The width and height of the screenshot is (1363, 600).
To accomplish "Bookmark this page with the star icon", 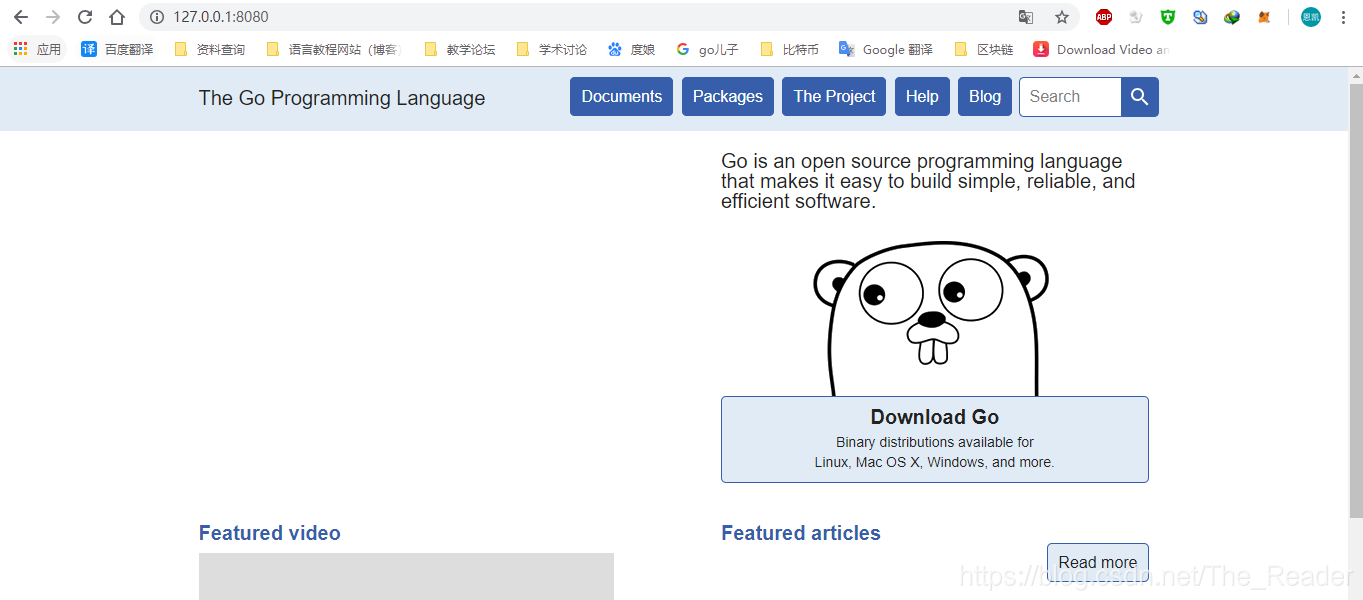I will click(1062, 17).
